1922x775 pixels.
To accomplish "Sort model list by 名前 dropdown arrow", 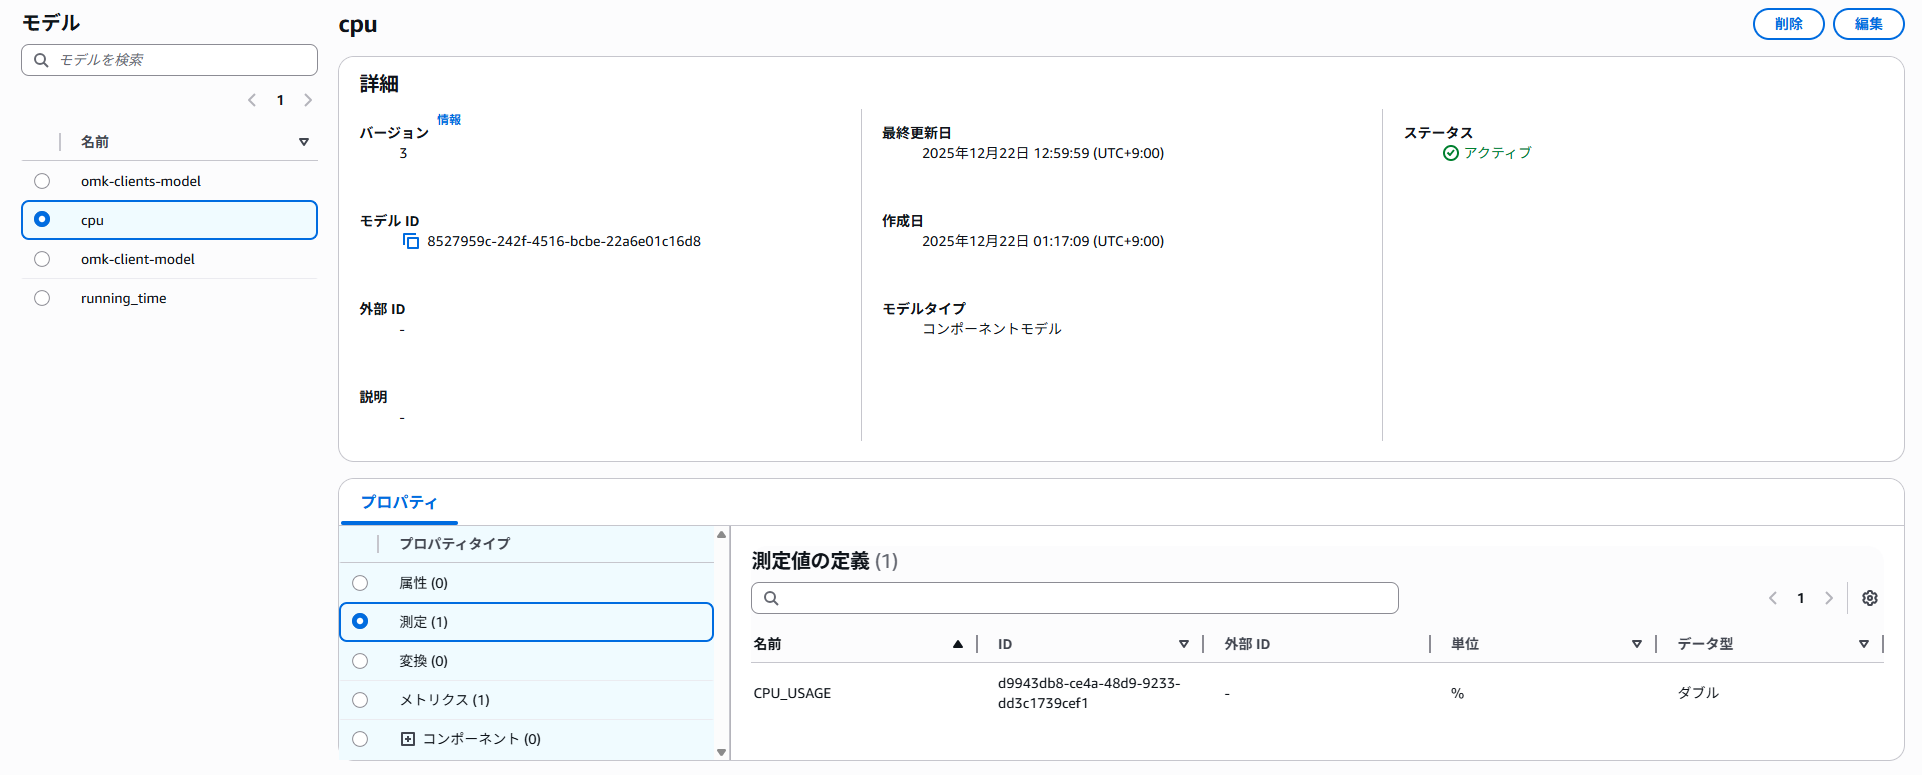I will click(304, 142).
